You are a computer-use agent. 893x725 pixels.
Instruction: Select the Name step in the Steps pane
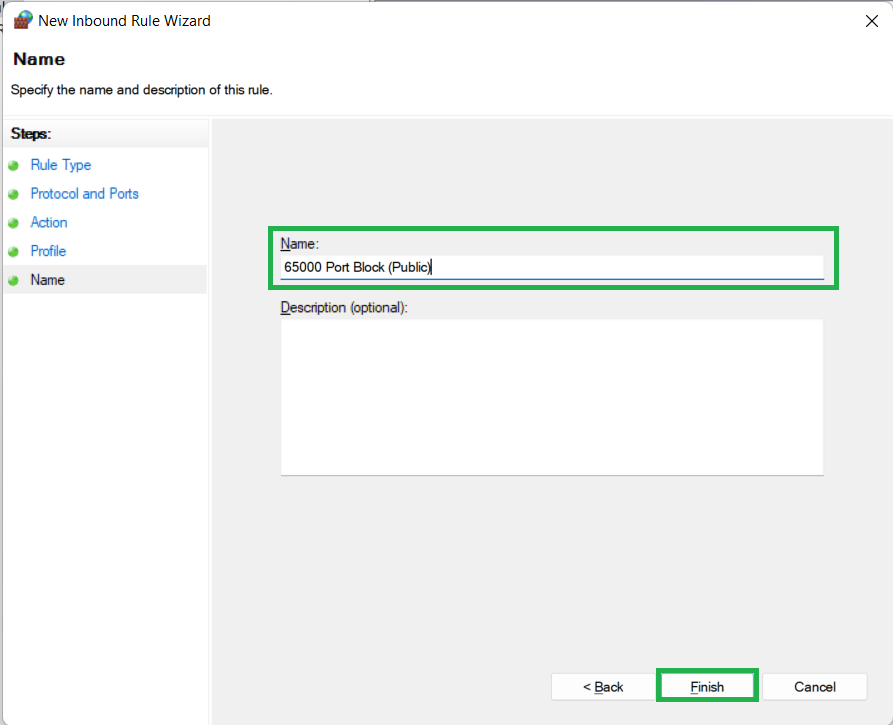[x=47, y=280]
